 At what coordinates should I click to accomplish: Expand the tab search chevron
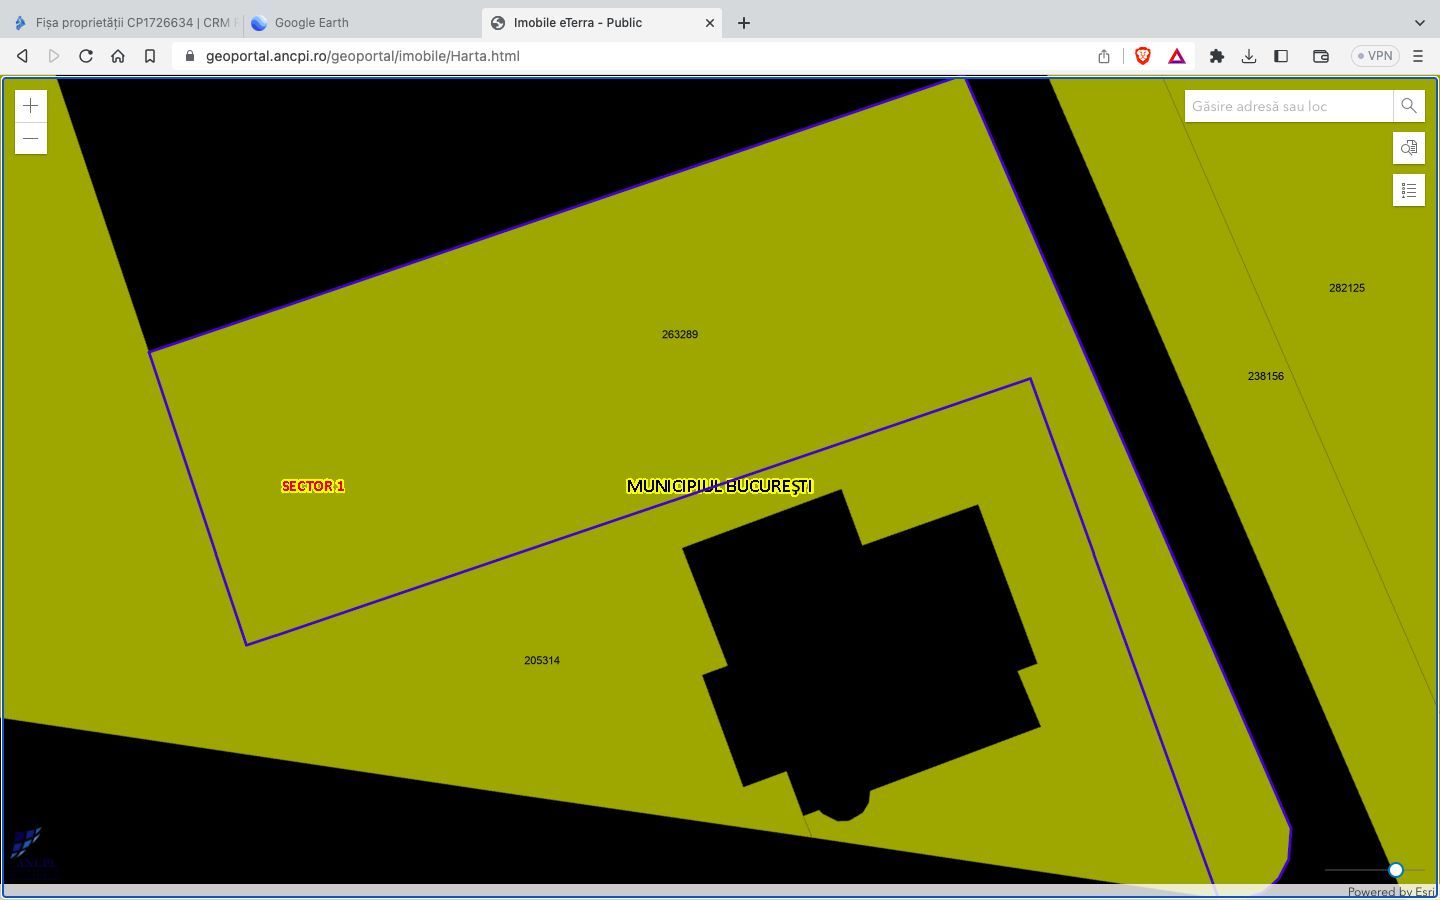point(1419,22)
